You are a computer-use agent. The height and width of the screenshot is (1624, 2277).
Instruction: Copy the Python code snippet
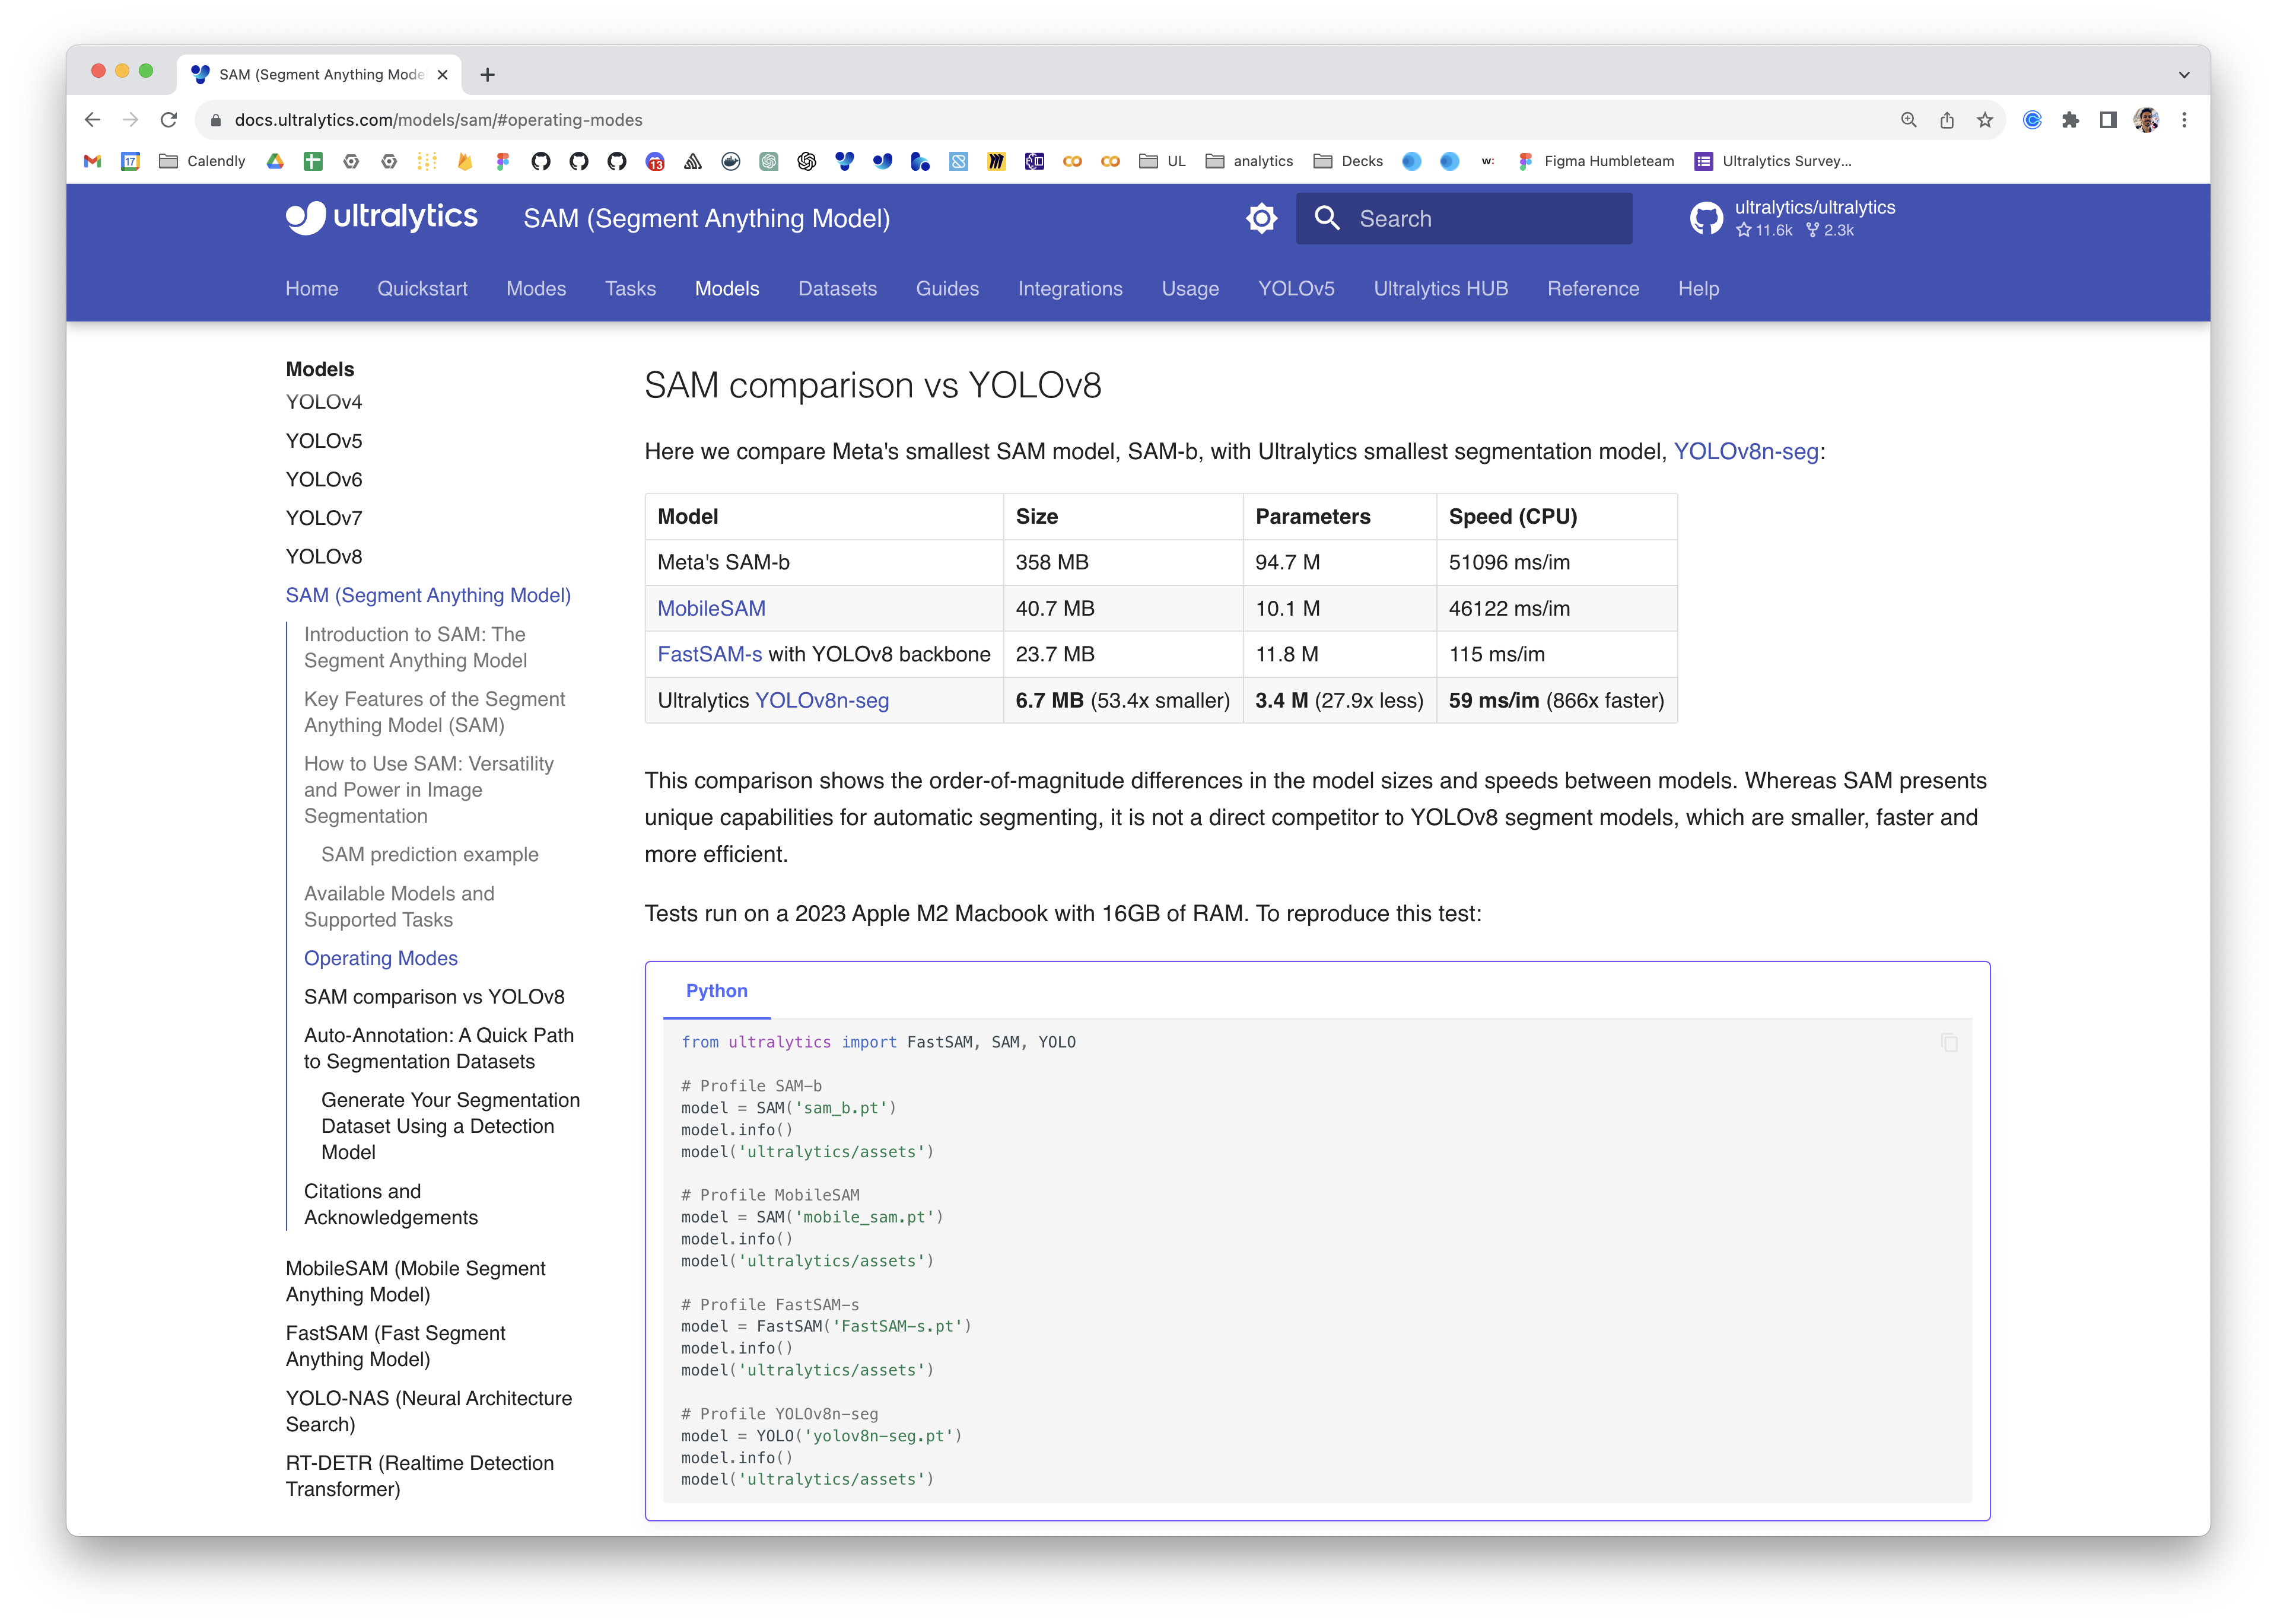(x=1950, y=1042)
